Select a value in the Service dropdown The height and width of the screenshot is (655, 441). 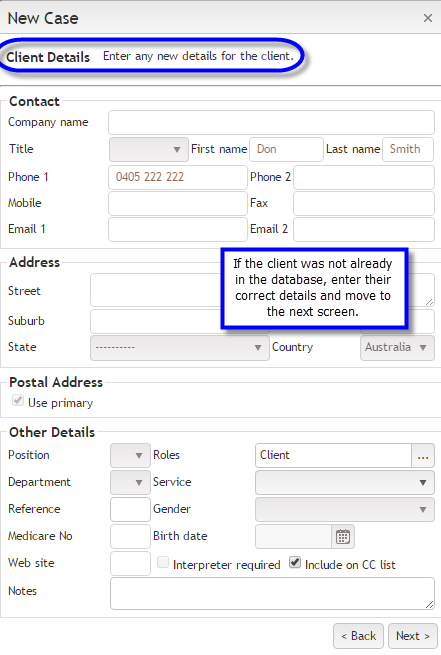(x=345, y=482)
